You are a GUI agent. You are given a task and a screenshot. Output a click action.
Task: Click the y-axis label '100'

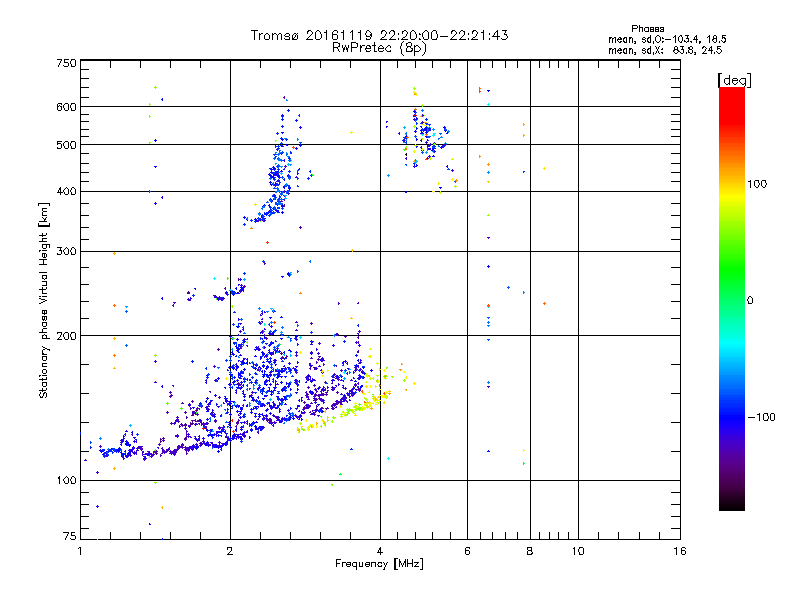pos(66,481)
